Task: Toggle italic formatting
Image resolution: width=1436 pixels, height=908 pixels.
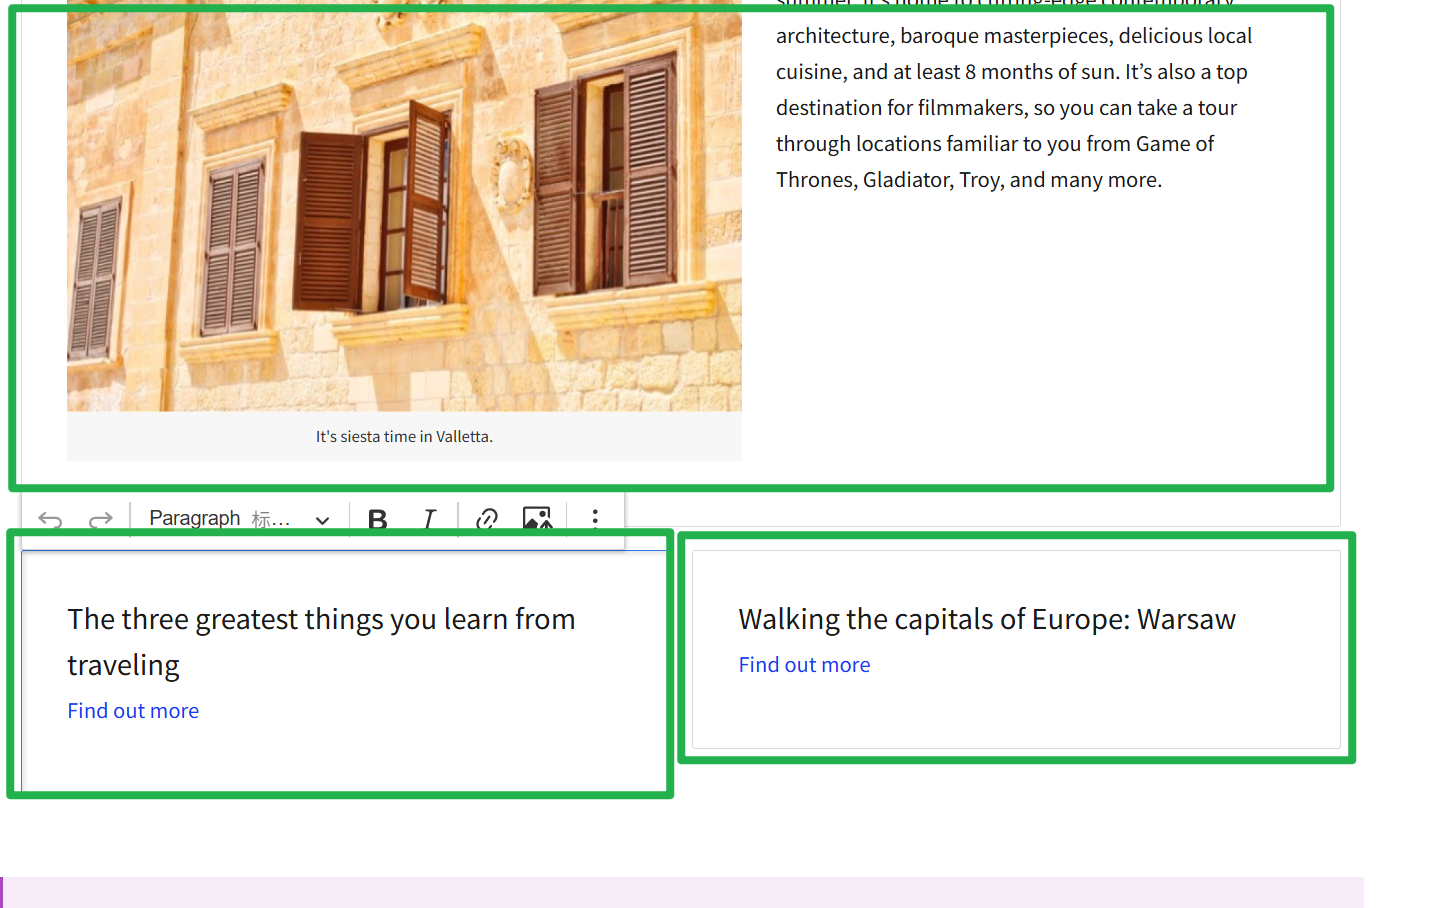Action: [x=429, y=519]
